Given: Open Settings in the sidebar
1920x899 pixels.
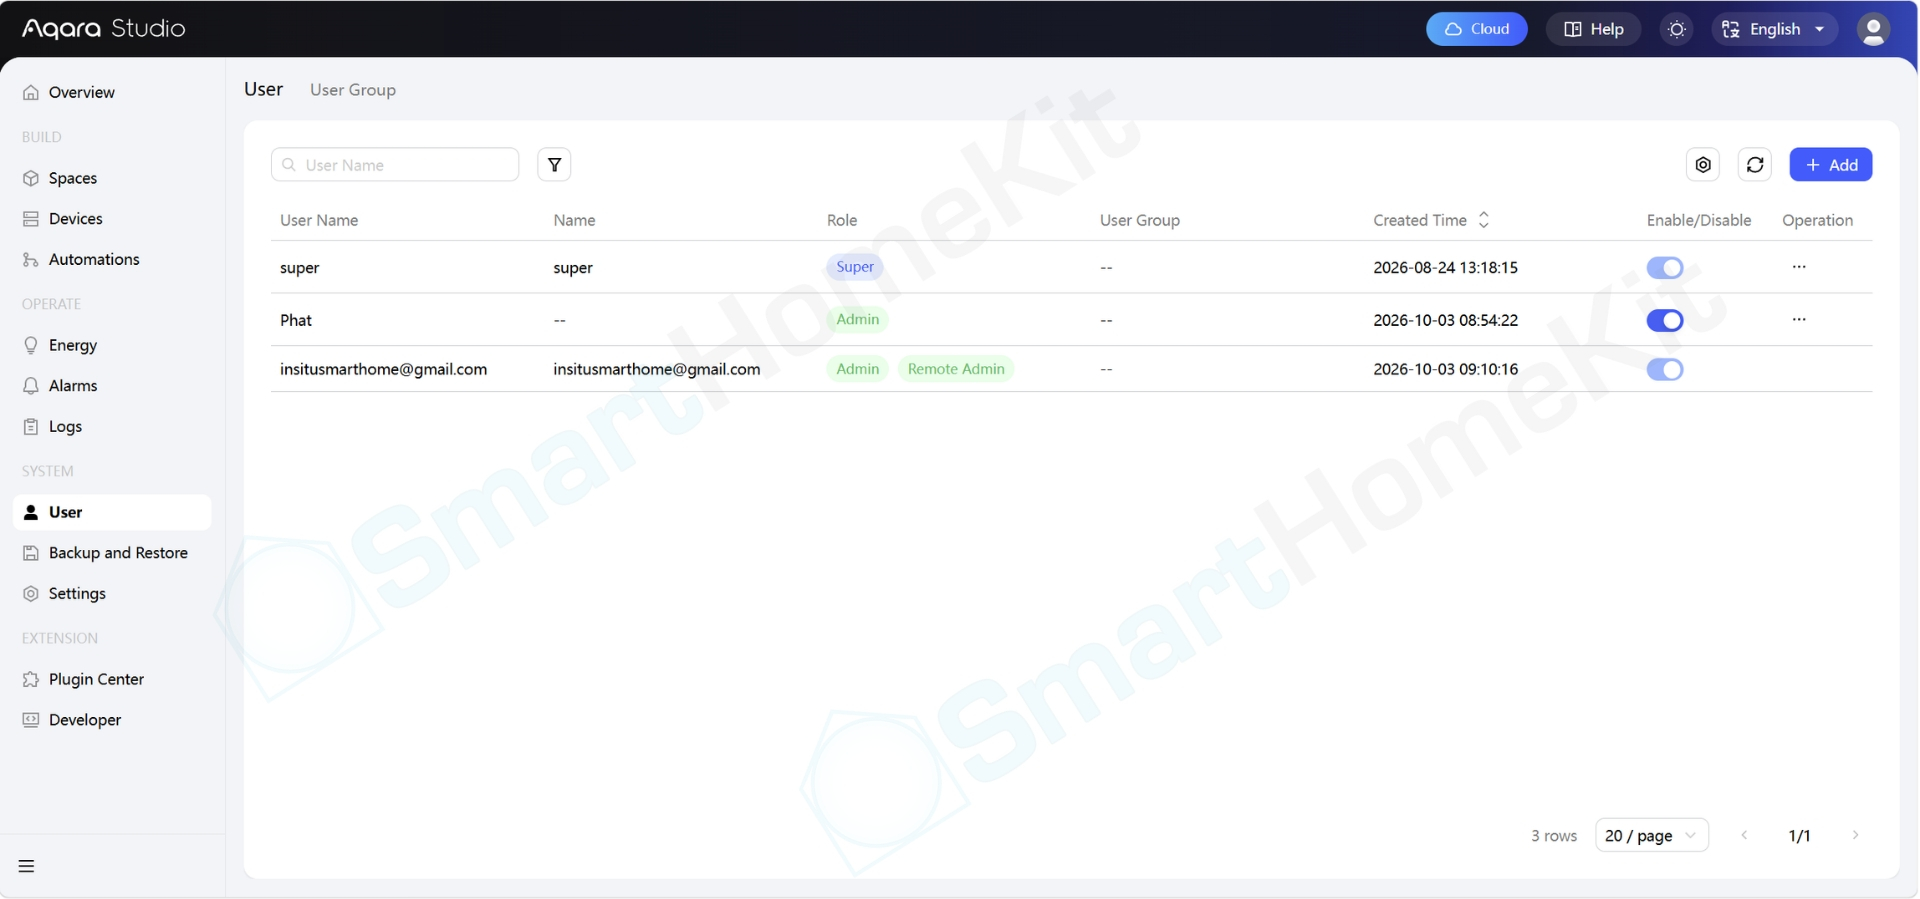Looking at the screenshot, I should (x=112, y=594).
